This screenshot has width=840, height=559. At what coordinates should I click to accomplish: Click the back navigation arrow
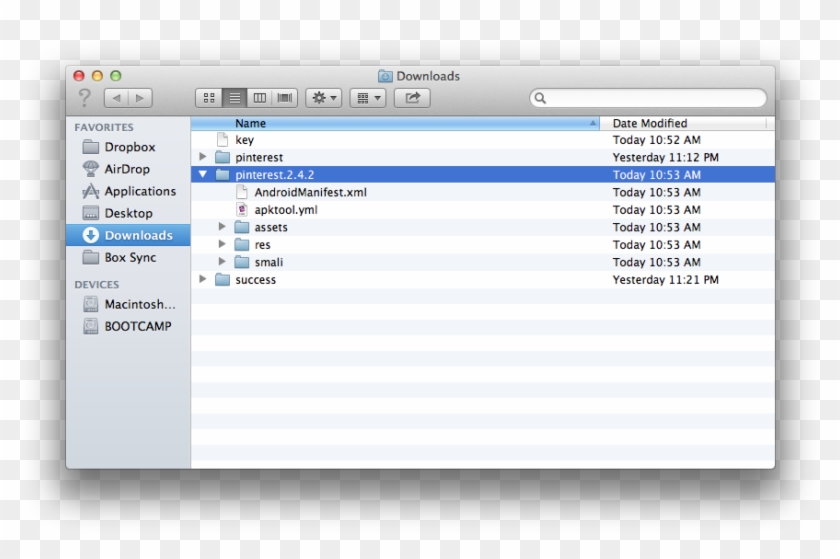tap(116, 98)
